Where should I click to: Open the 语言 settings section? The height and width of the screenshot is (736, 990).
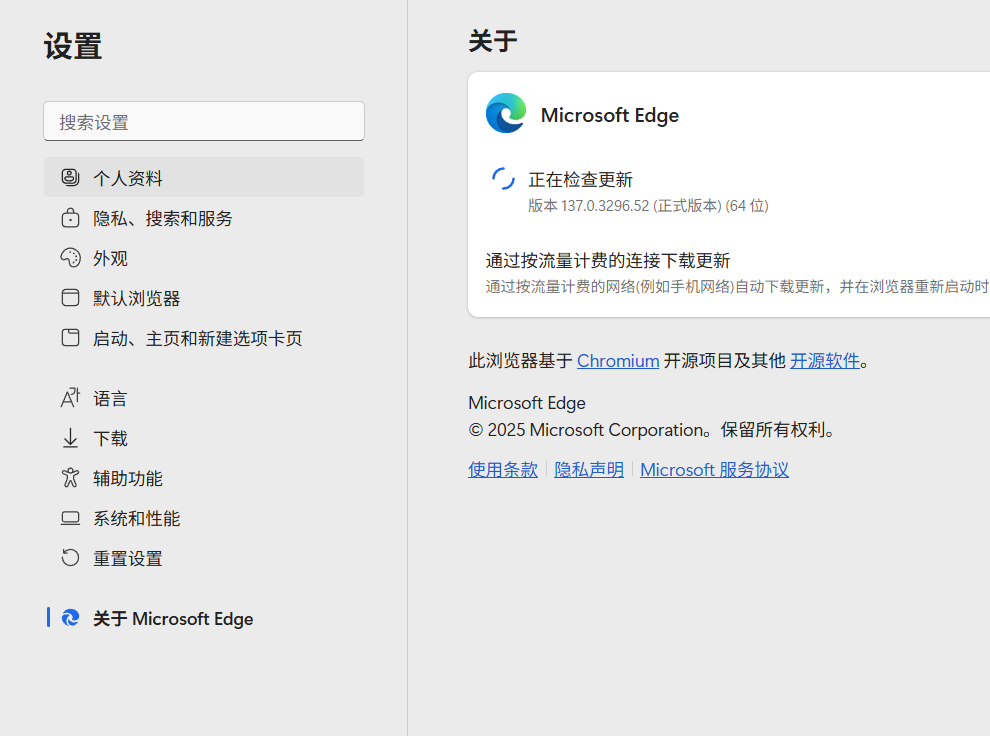point(204,398)
